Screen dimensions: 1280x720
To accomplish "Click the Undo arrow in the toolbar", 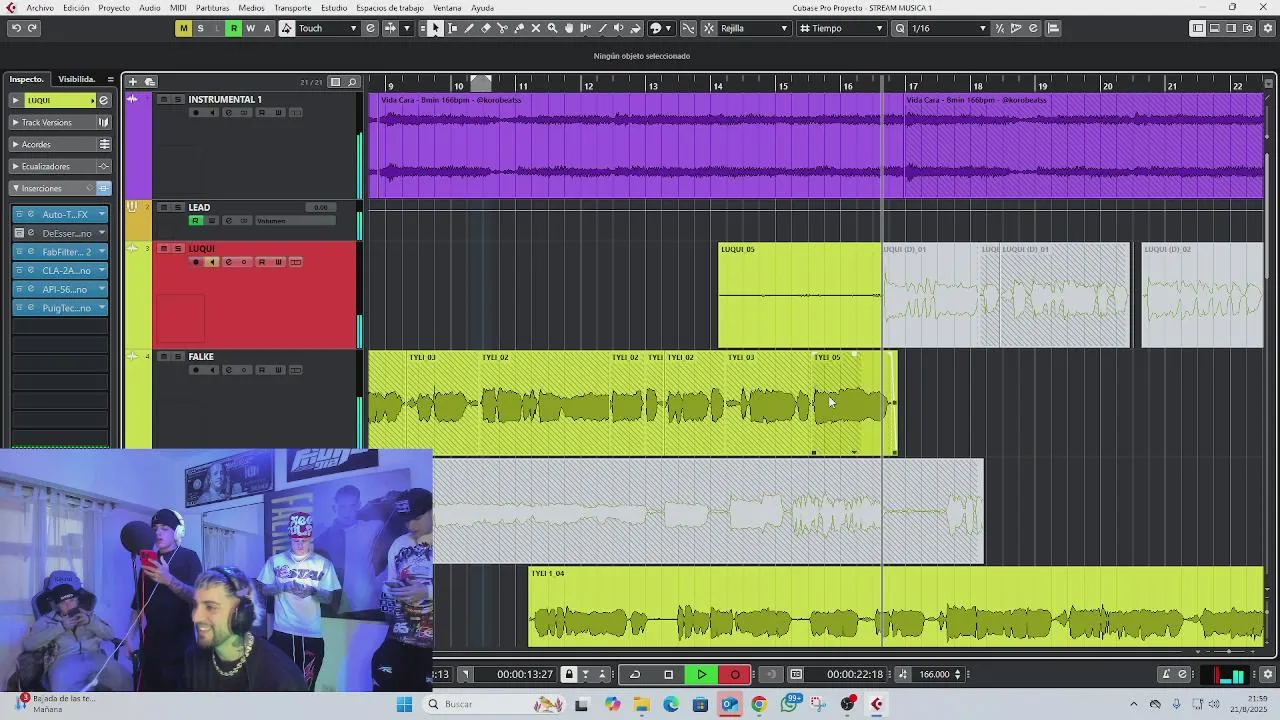I will point(16,28).
